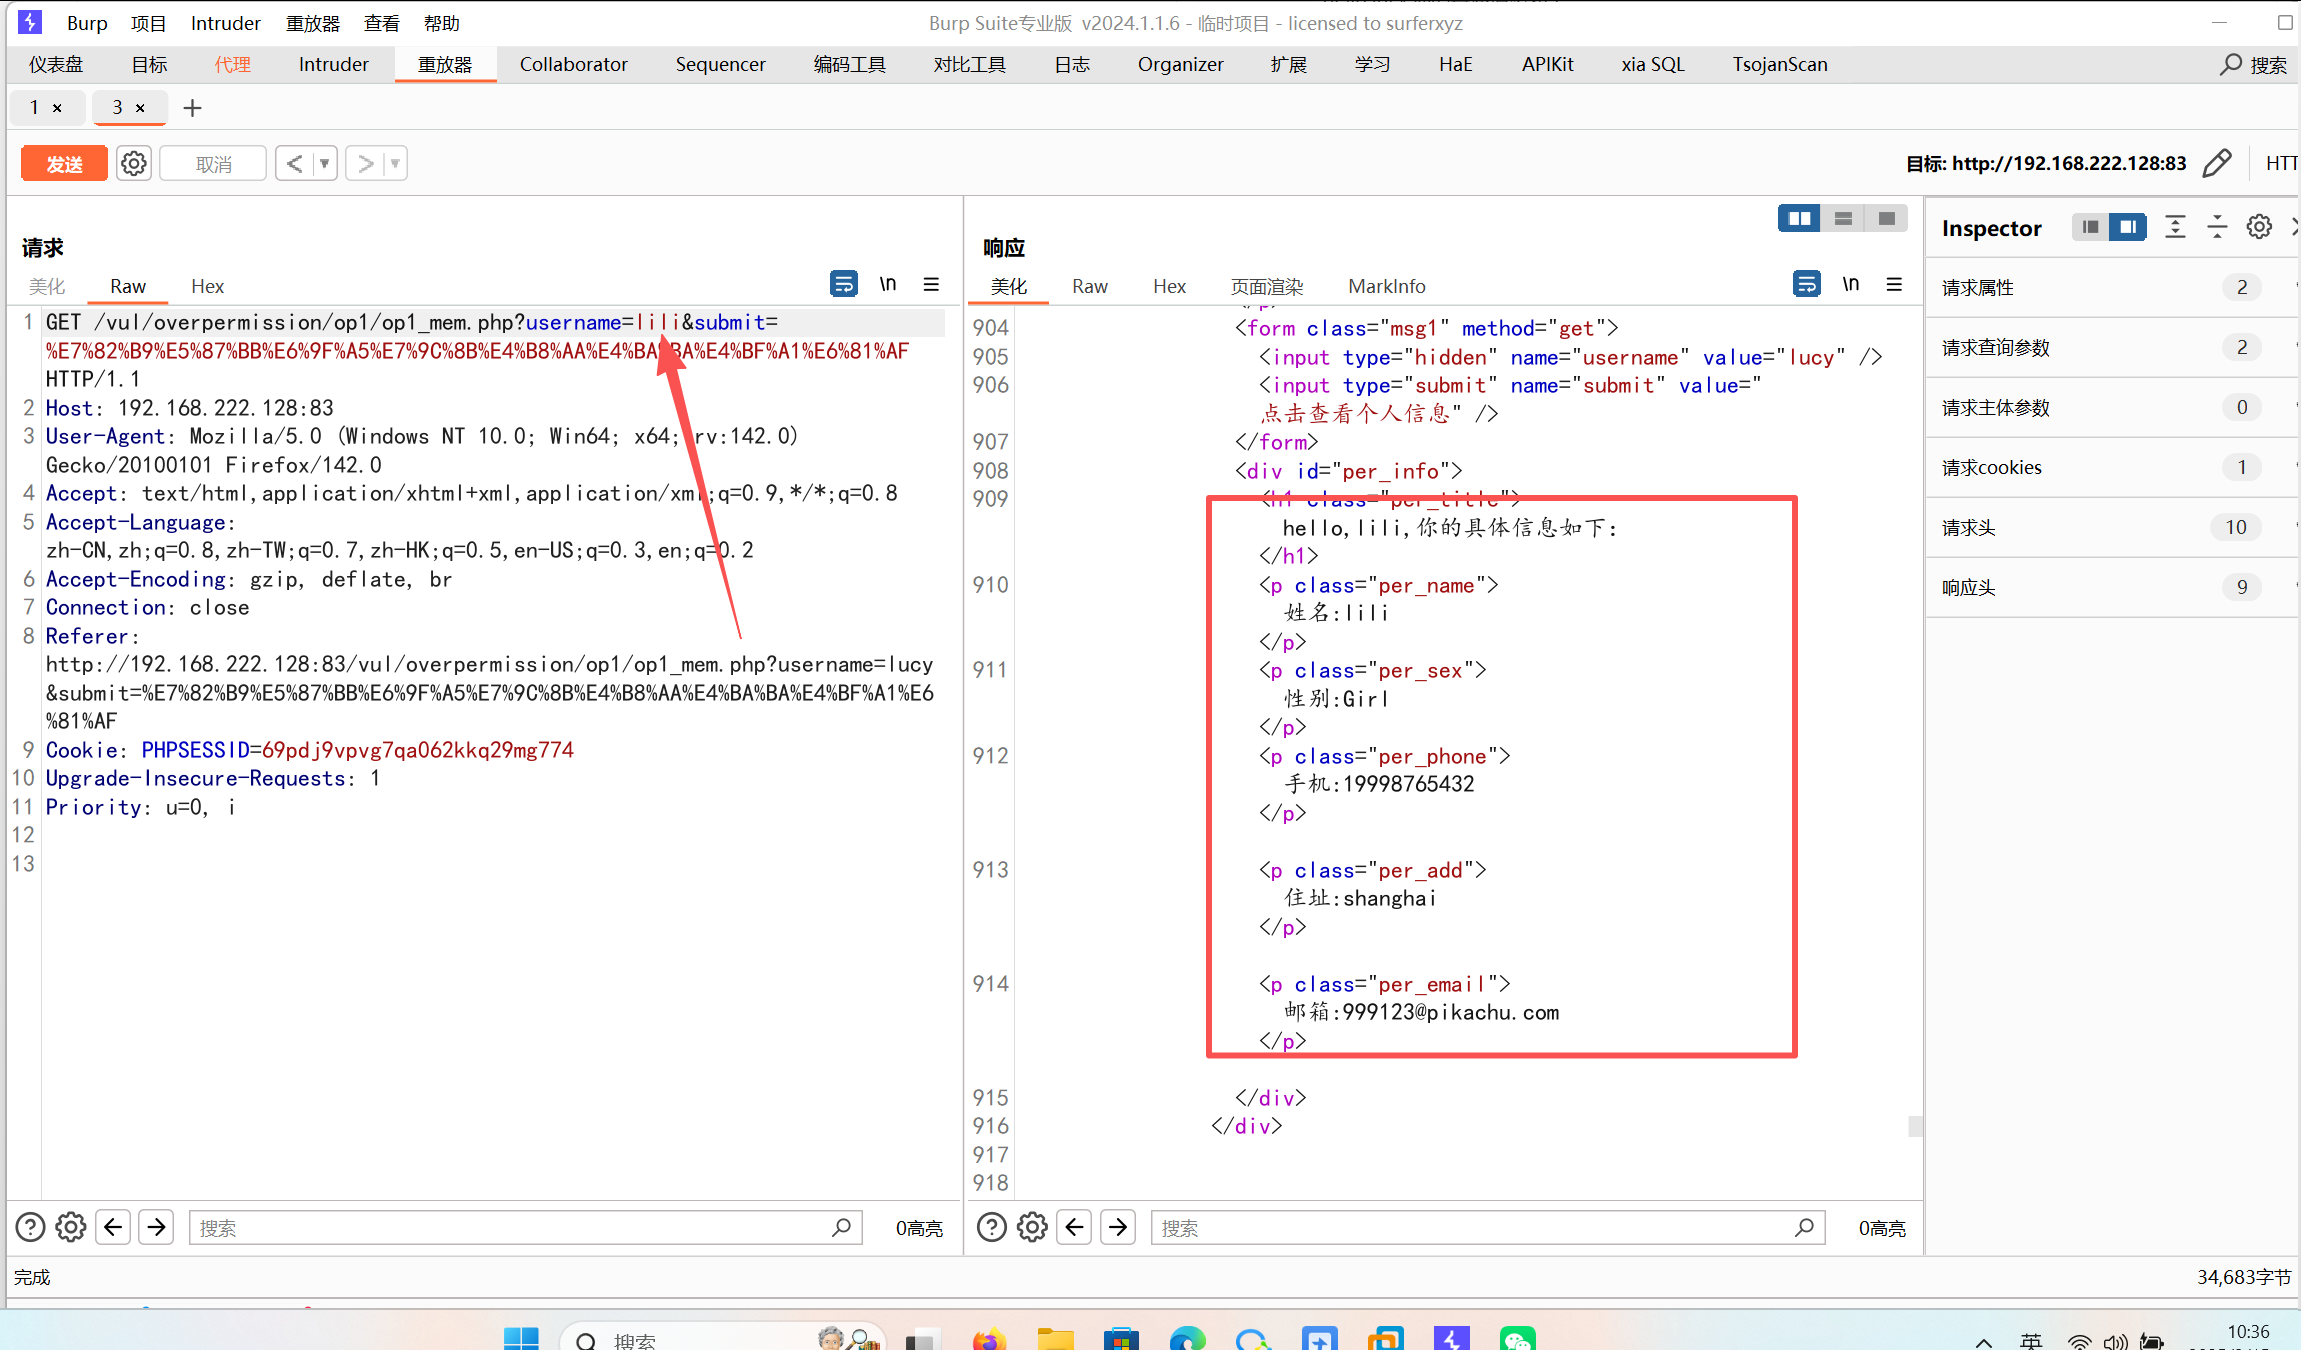Open the Repeater send settings gear
The width and height of the screenshot is (2301, 1350).
[134, 163]
